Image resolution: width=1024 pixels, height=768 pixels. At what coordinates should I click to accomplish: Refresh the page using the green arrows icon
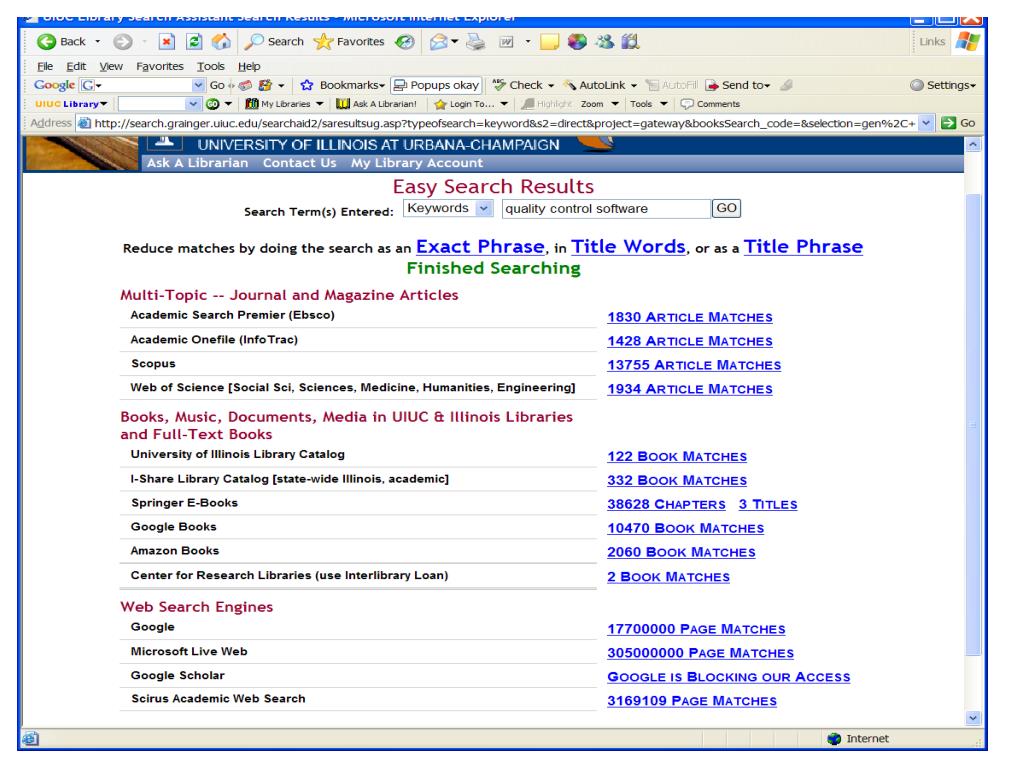click(194, 42)
